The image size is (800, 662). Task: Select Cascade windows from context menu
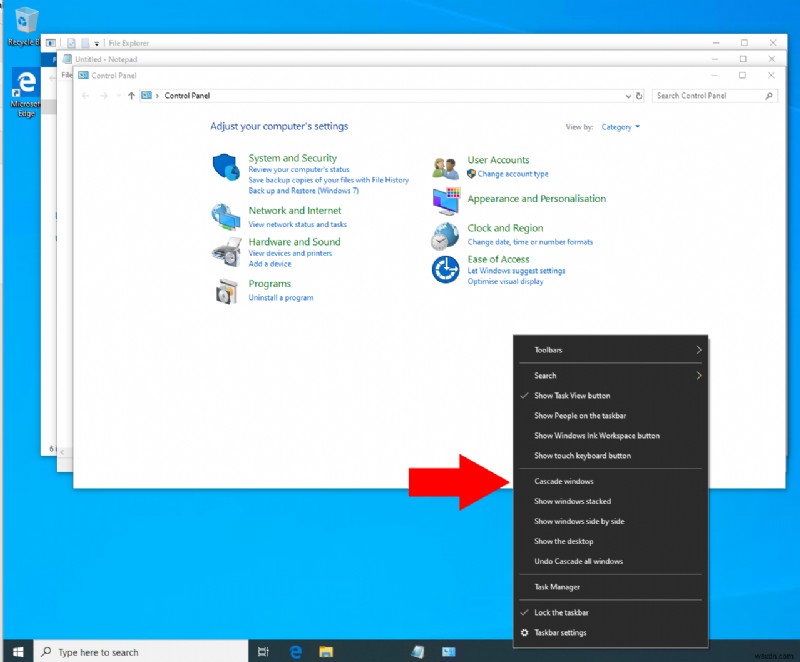pyautogui.click(x=562, y=481)
